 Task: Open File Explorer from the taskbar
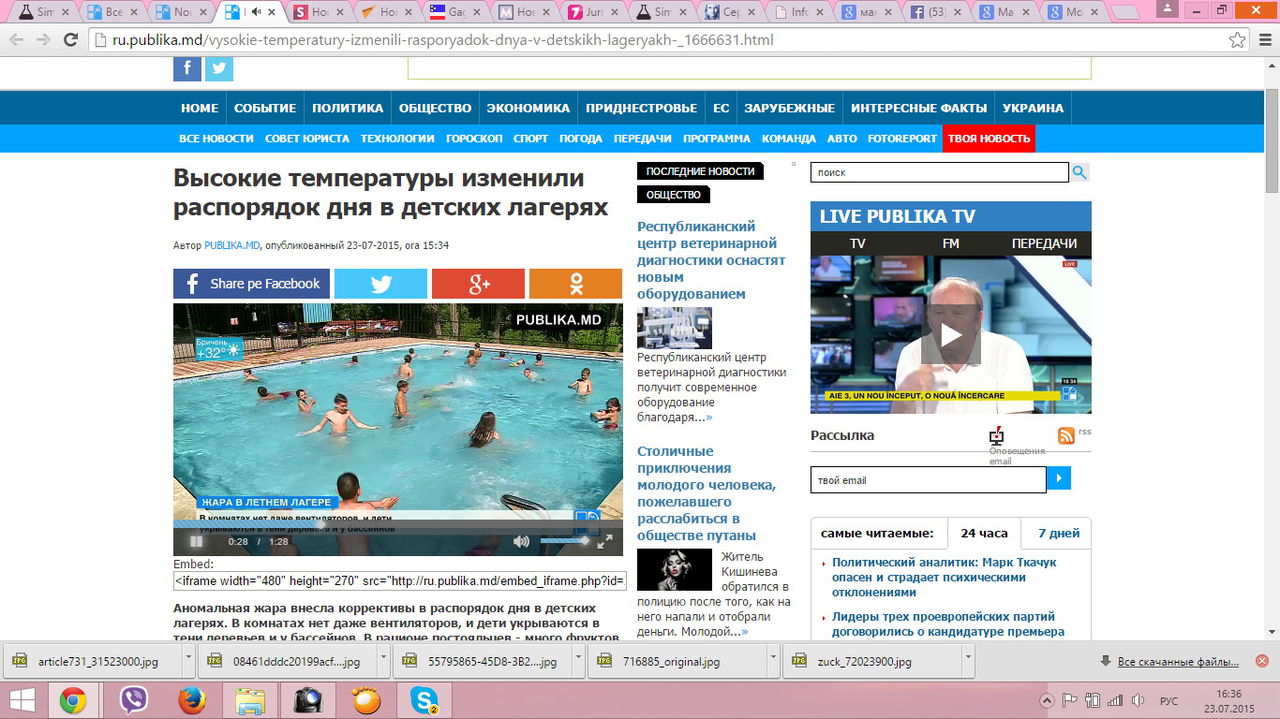click(x=250, y=700)
